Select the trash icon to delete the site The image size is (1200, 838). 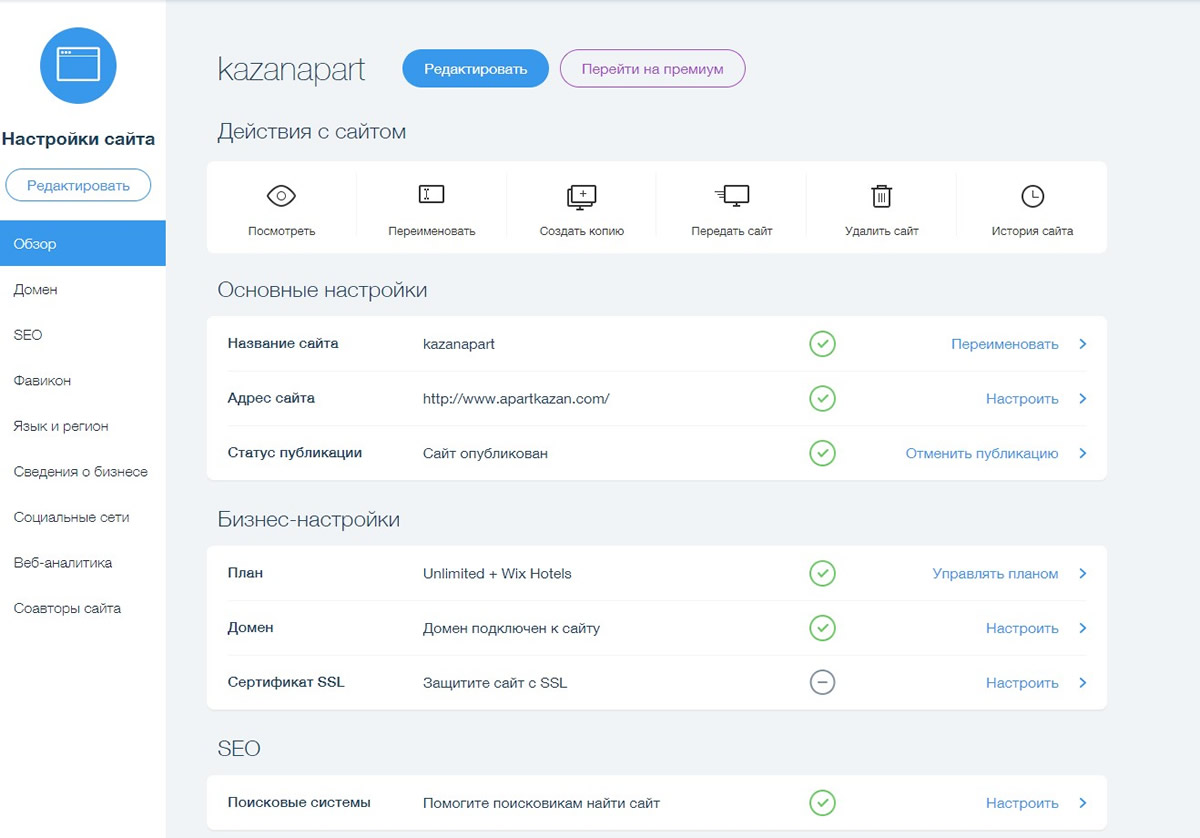coord(880,194)
